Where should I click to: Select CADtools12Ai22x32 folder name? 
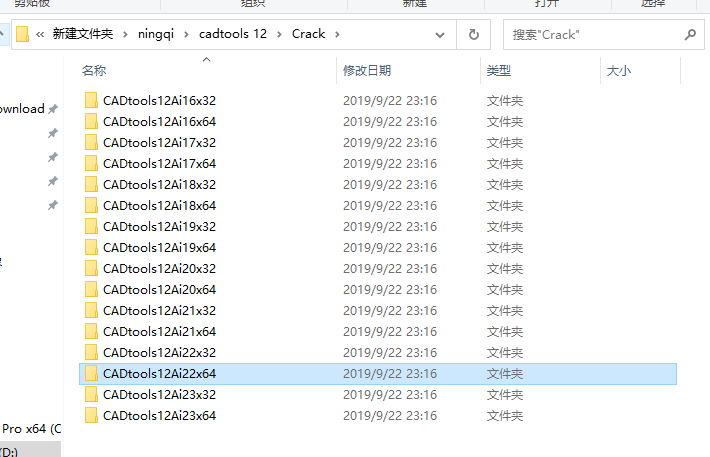pyautogui.click(x=159, y=353)
